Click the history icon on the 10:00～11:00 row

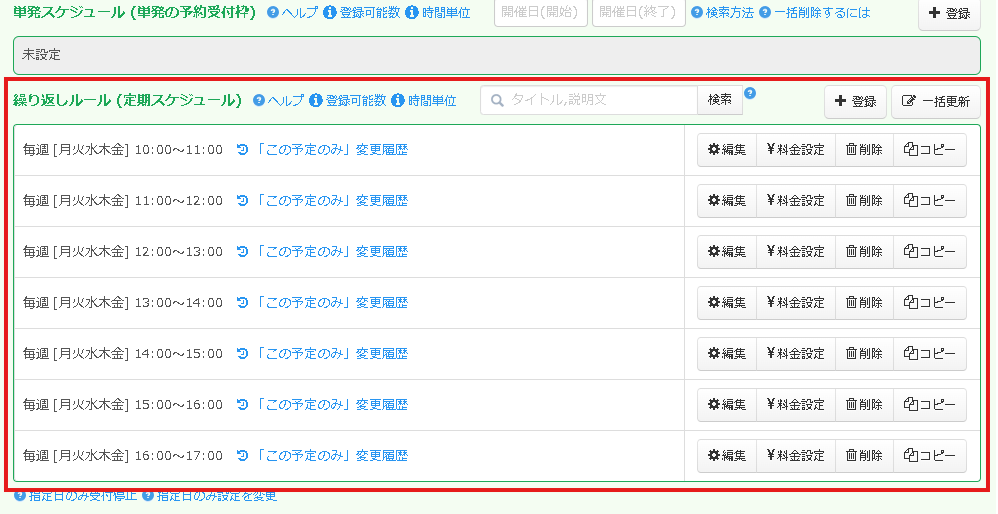point(242,150)
